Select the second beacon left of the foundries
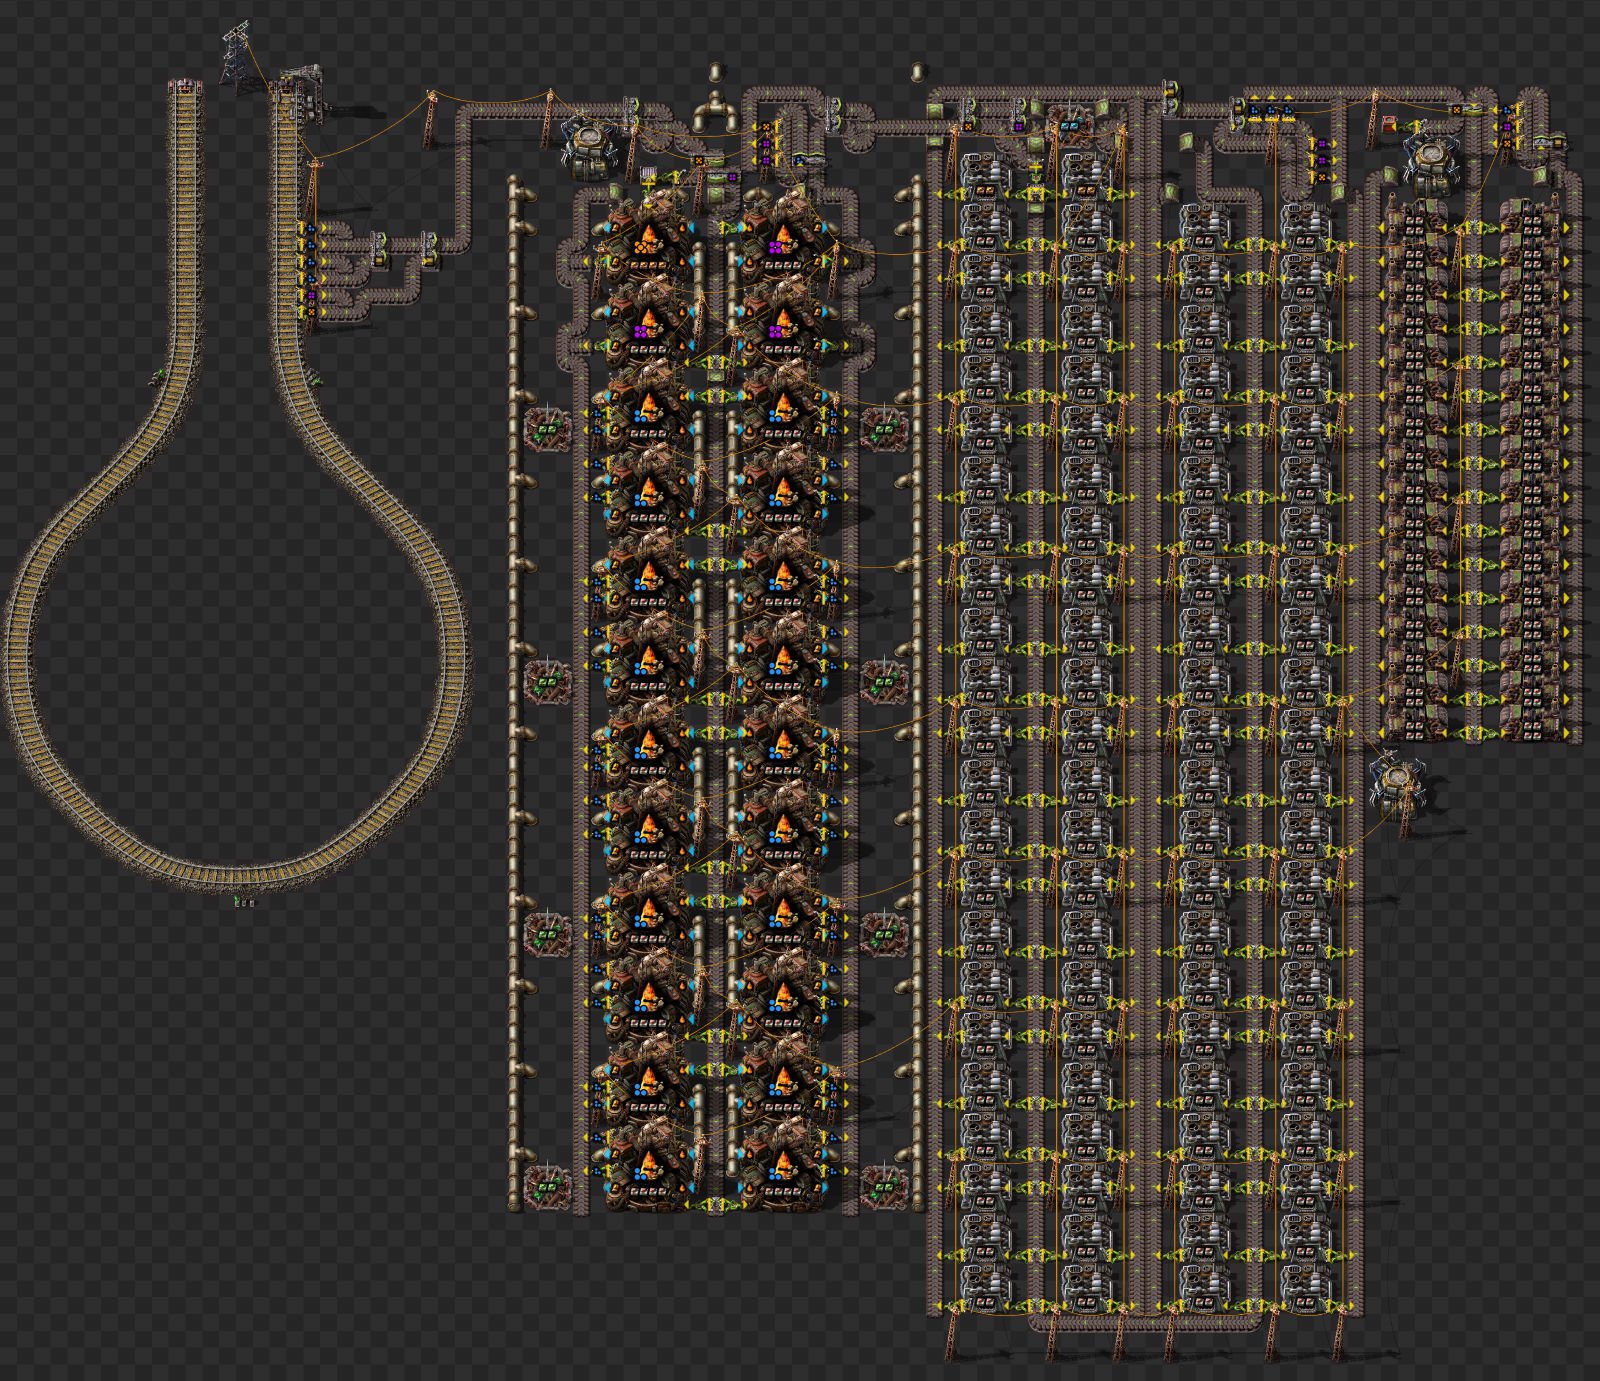This screenshot has width=1600, height=1381. [x=547, y=682]
